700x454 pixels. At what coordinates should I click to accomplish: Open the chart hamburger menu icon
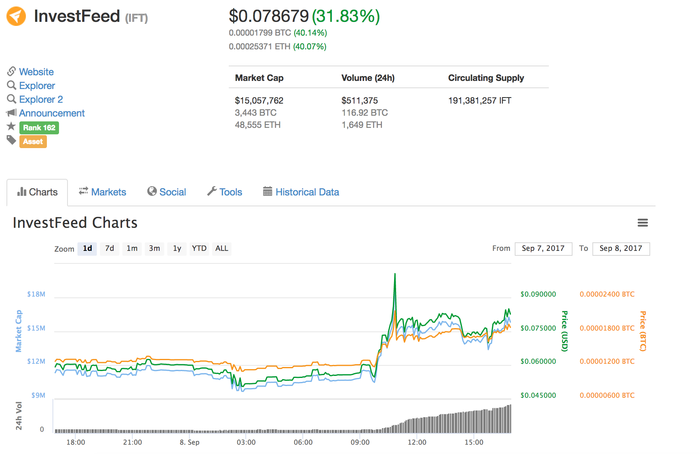coord(642,223)
